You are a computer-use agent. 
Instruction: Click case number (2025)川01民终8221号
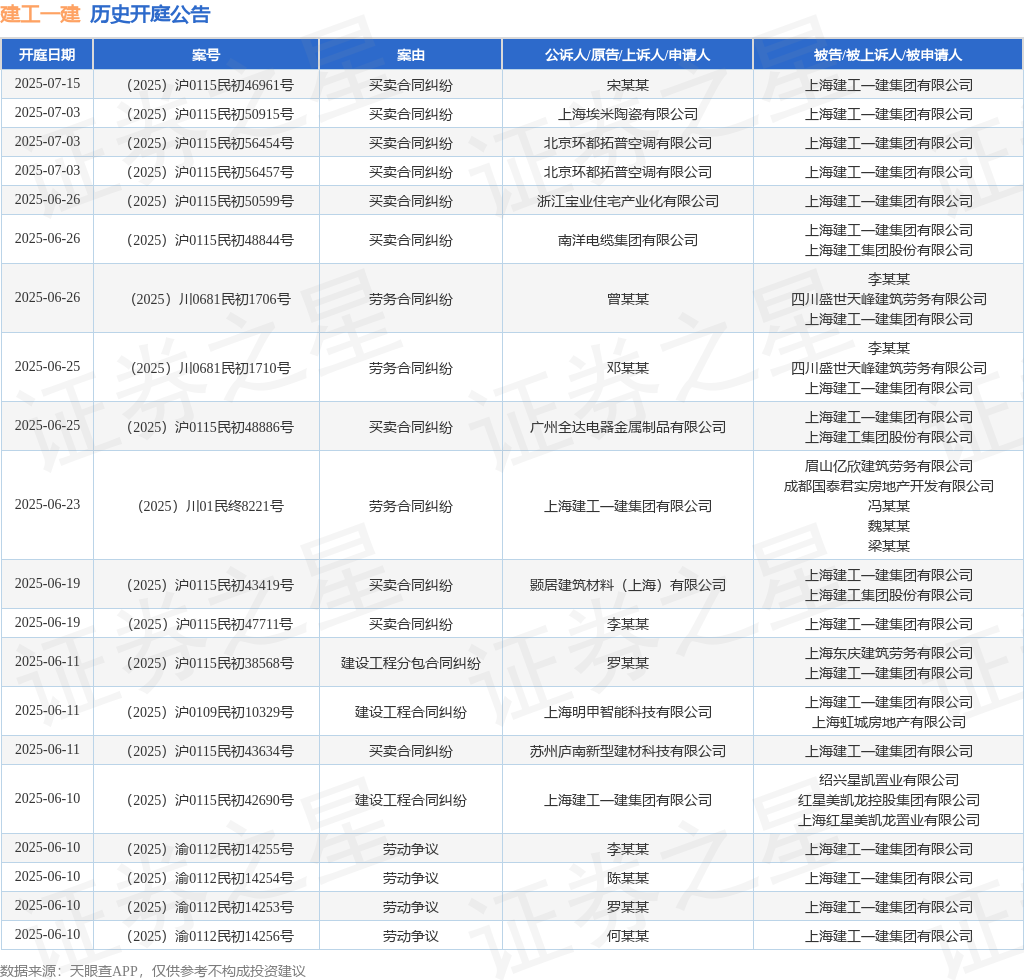[x=210, y=506]
